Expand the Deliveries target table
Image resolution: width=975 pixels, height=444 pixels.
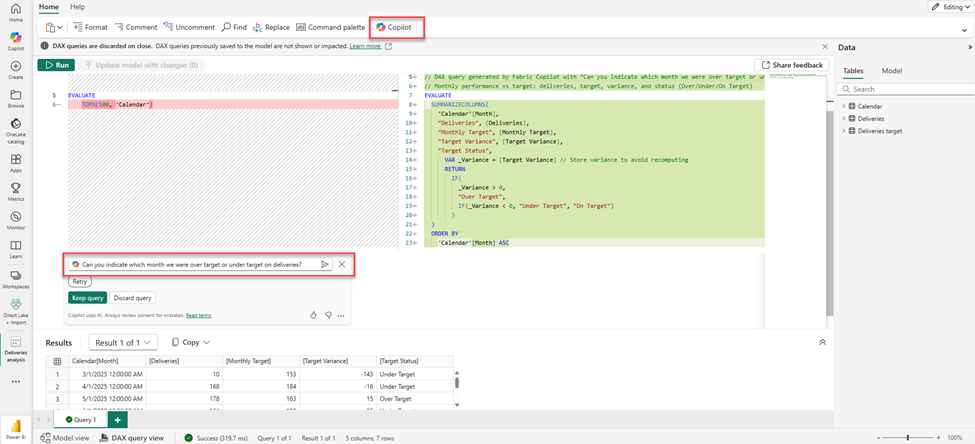point(844,131)
